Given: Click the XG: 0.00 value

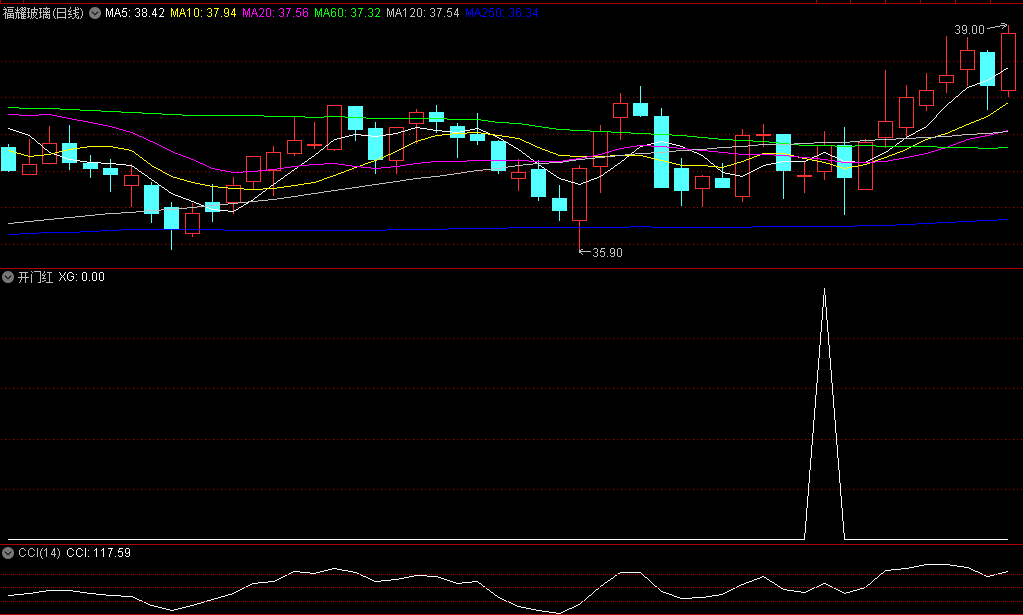Looking at the screenshot, I should 82,277.
